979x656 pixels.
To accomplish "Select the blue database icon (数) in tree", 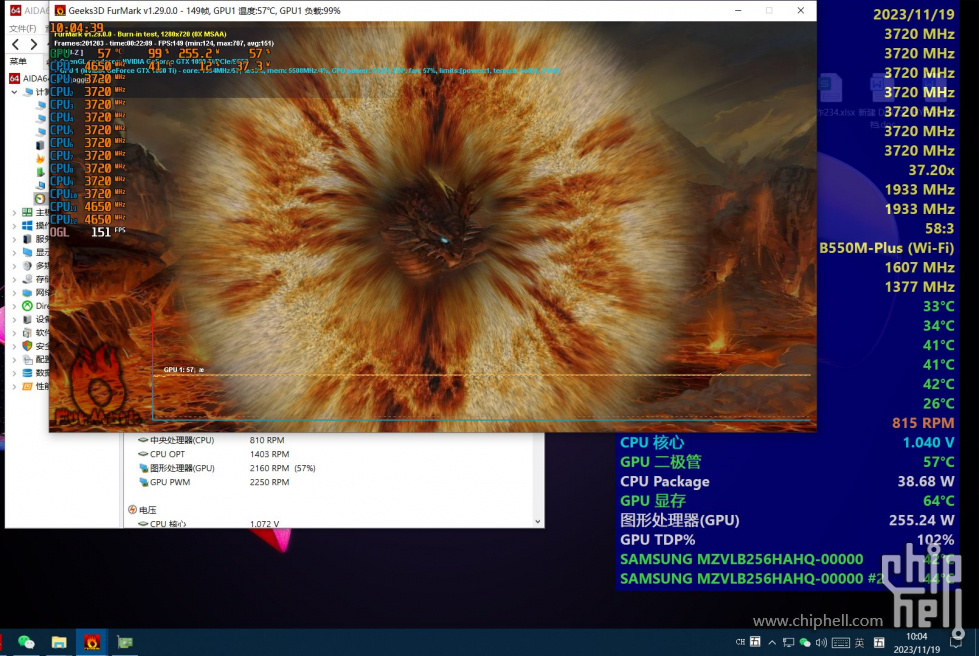I will coord(27,373).
